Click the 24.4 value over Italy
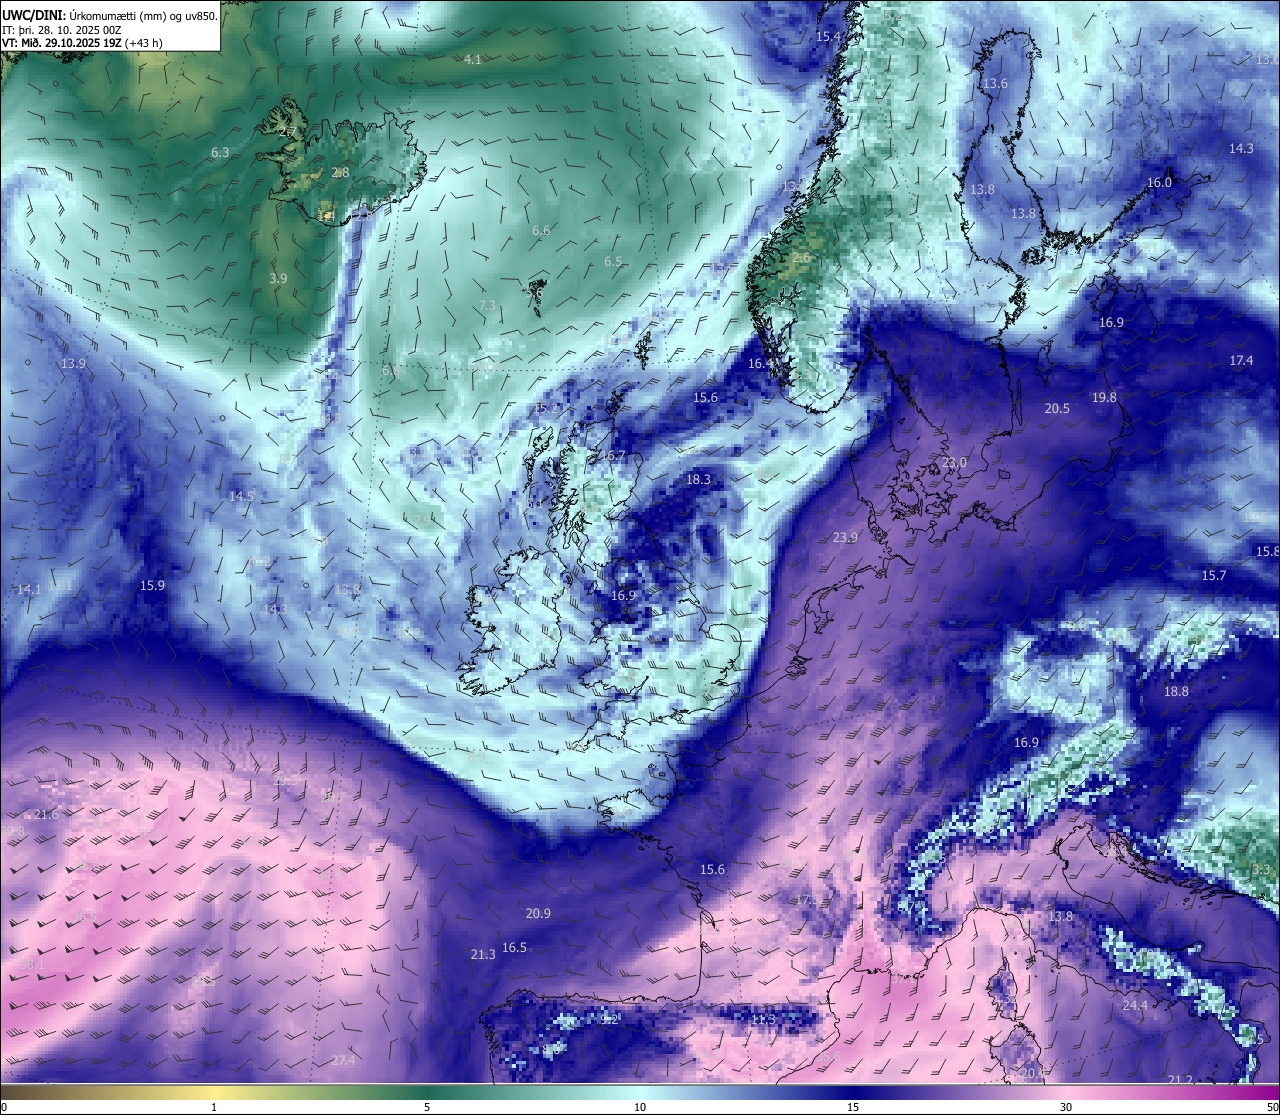Image resolution: width=1280 pixels, height=1115 pixels. click(x=1135, y=1005)
